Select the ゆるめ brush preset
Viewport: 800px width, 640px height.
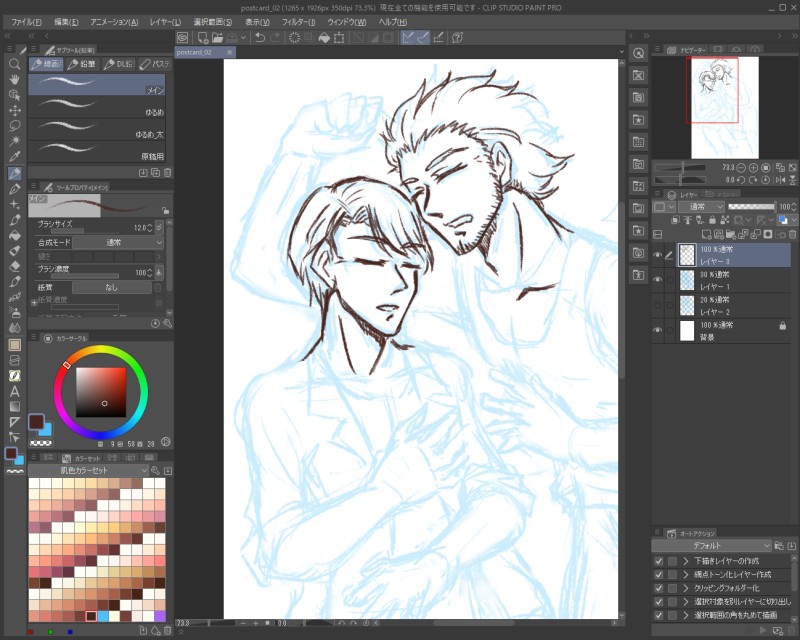pyautogui.click(x=96, y=107)
